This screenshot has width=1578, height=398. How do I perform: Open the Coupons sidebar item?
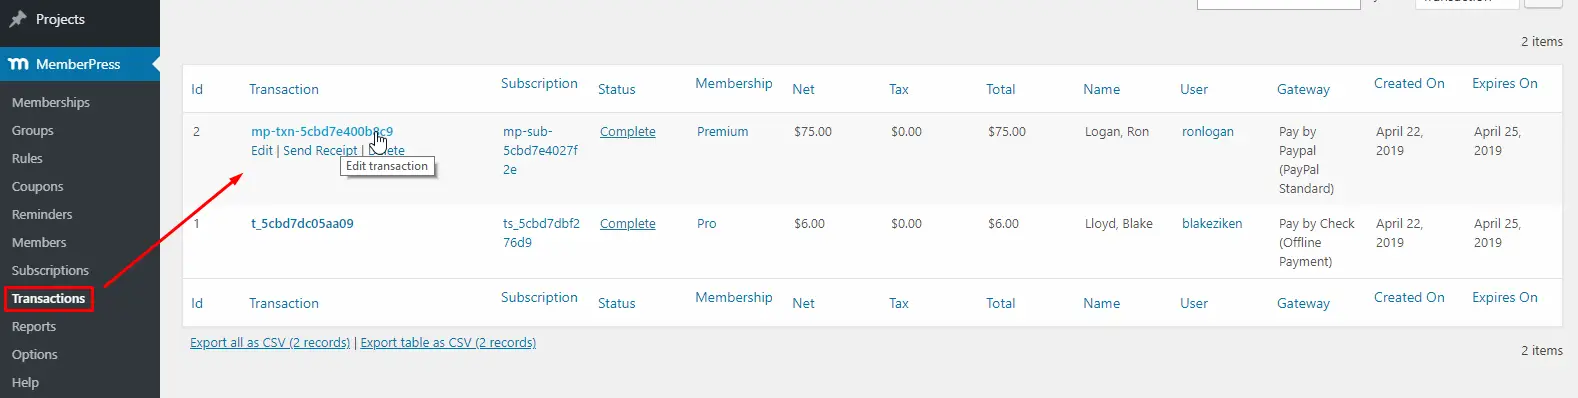click(37, 186)
